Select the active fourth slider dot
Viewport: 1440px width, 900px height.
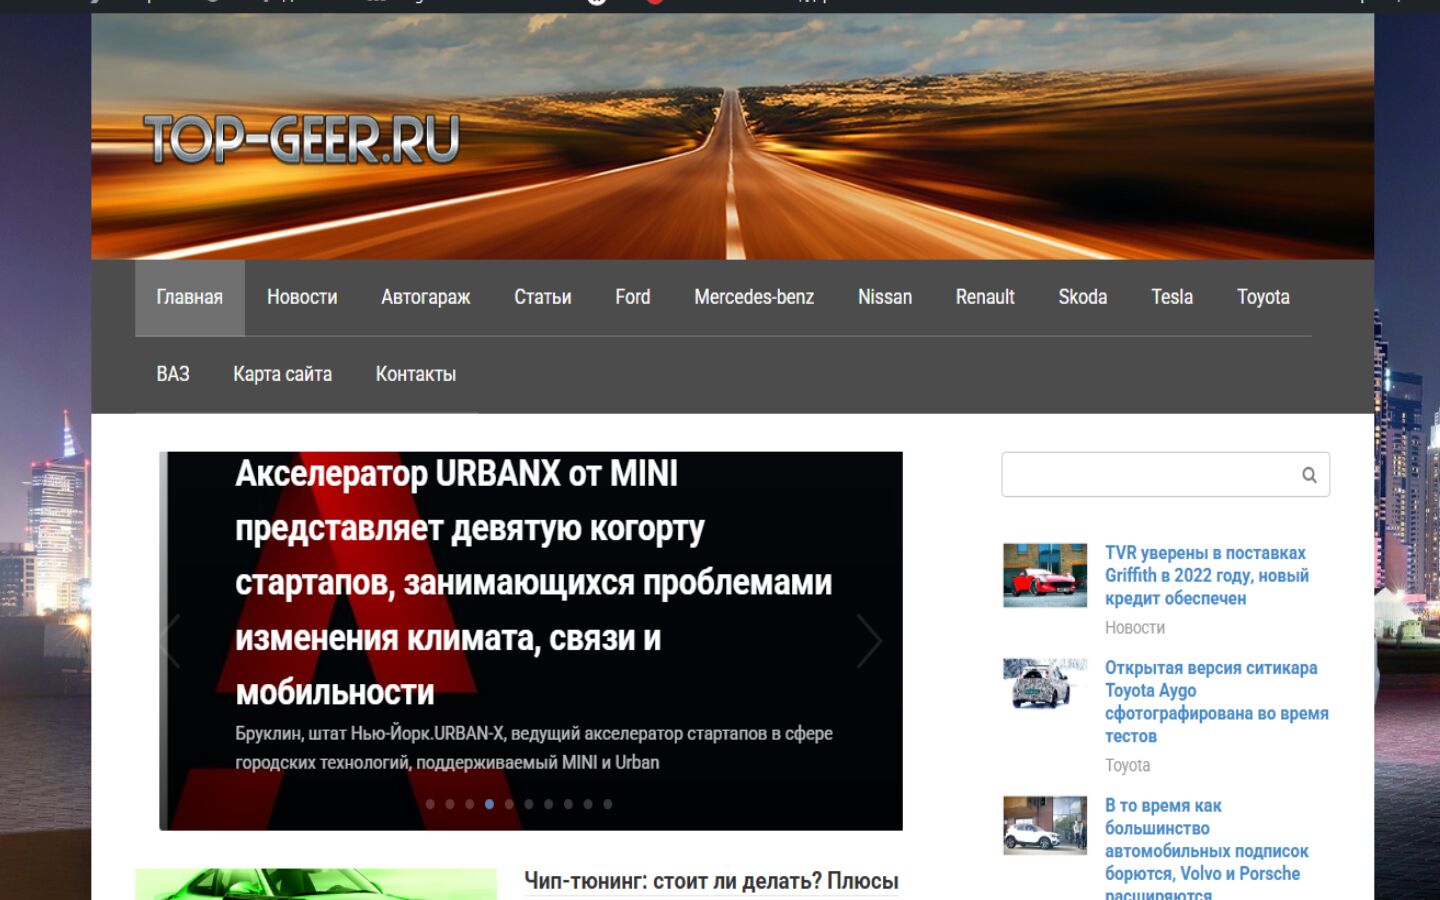pyautogui.click(x=489, y=804)
